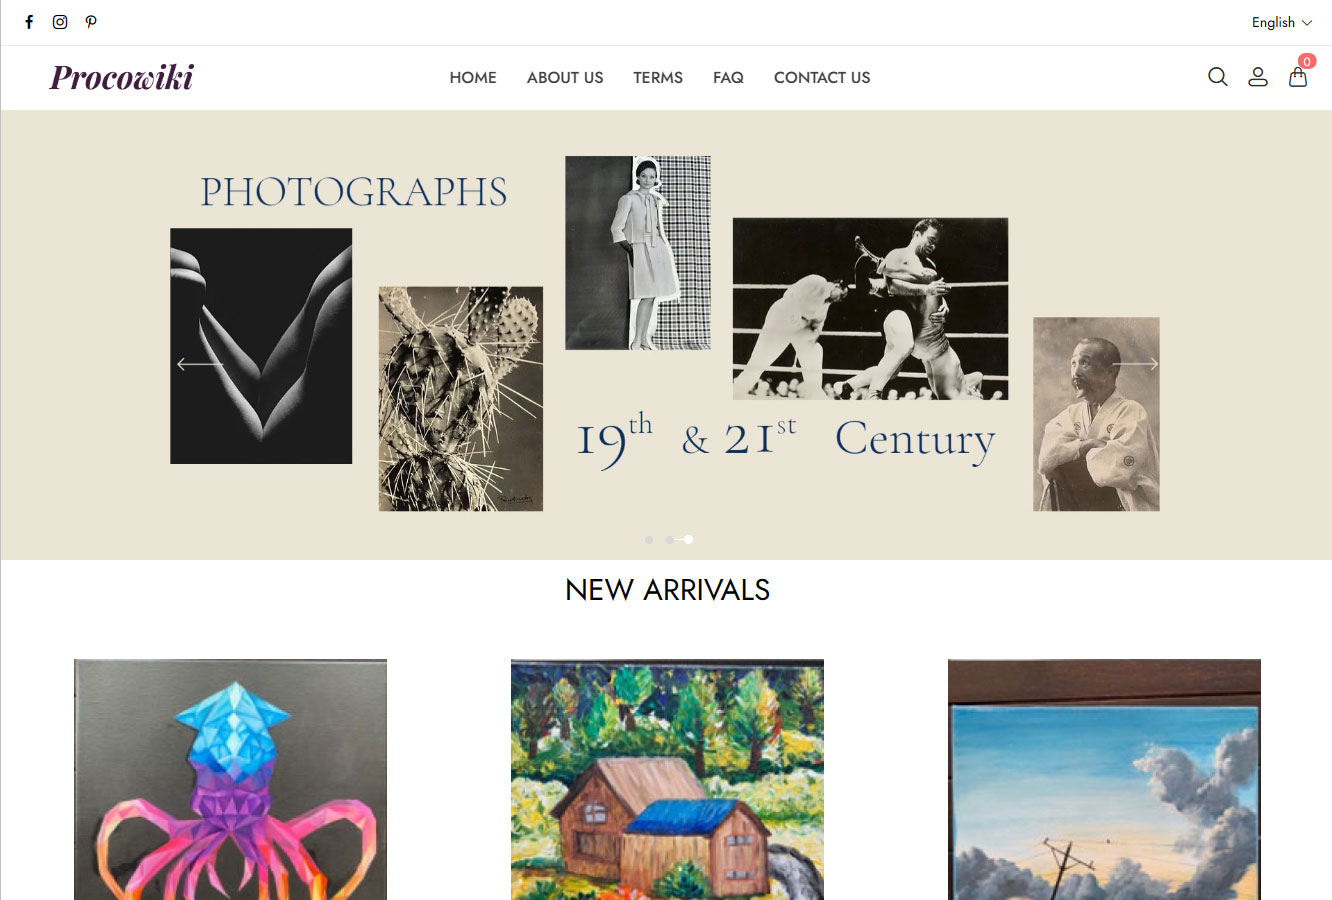Select the active third carousel dot
This screenshot has height=900, width=1332.
(x=688, y=540)
